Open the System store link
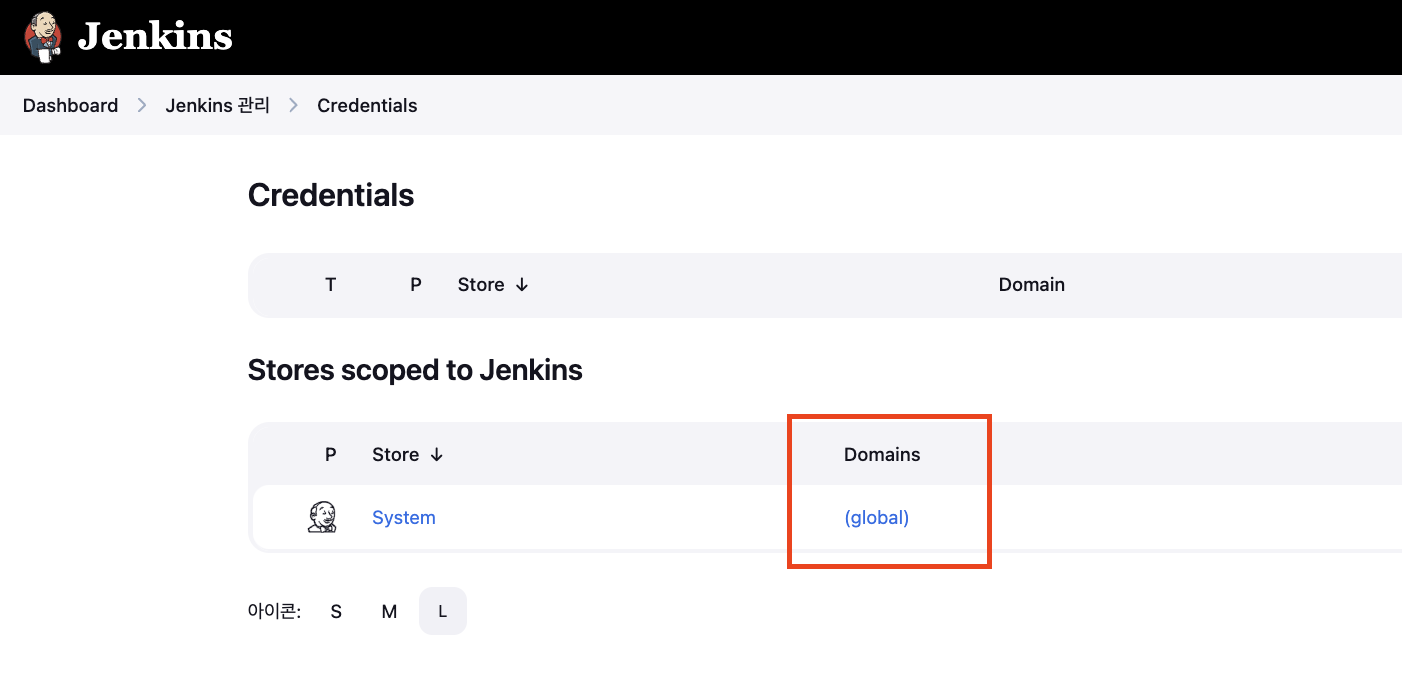Image resolution: width=1402 pixels, height=684 pixels. (x=404, y=518)
